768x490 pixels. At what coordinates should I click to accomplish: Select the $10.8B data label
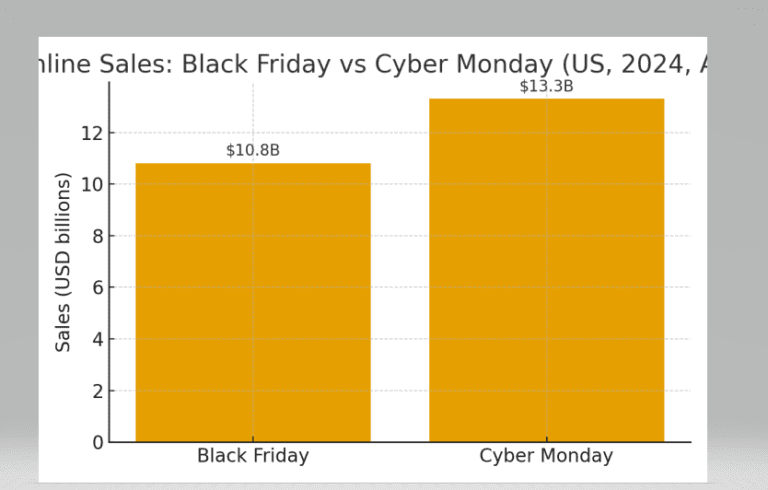pos(253,150)
